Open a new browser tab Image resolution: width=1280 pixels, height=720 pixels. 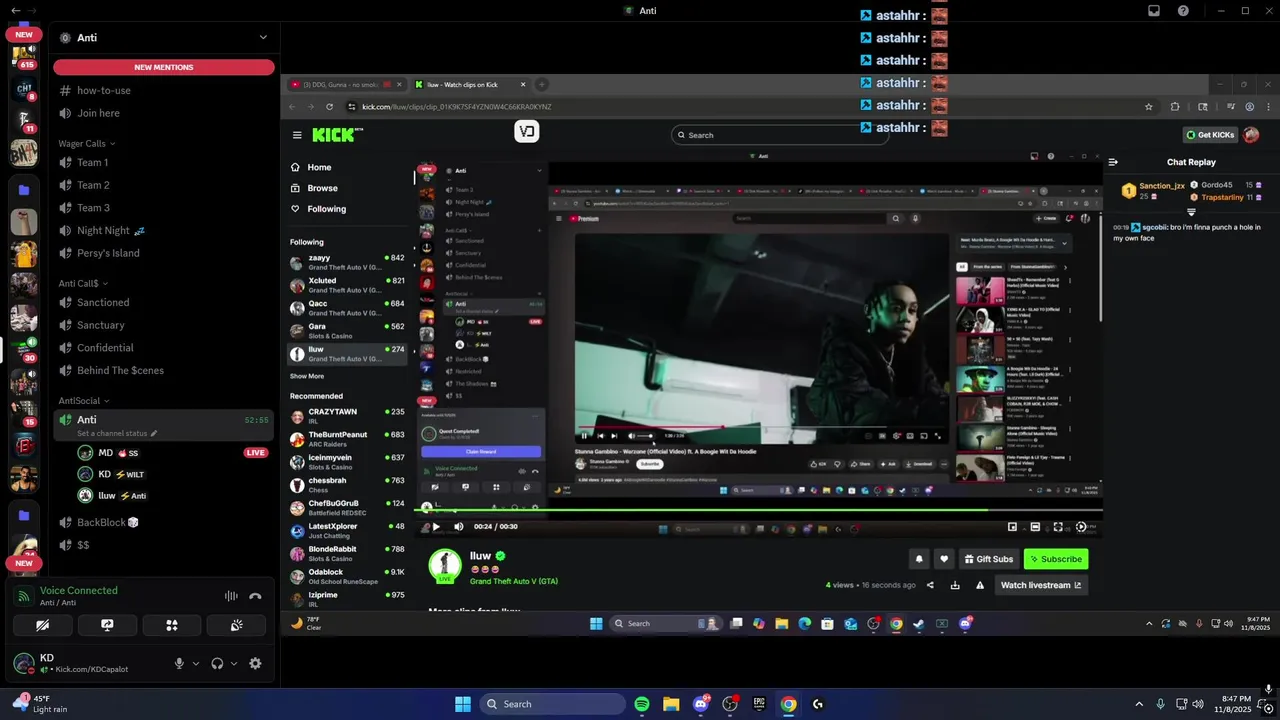(542, 85)
